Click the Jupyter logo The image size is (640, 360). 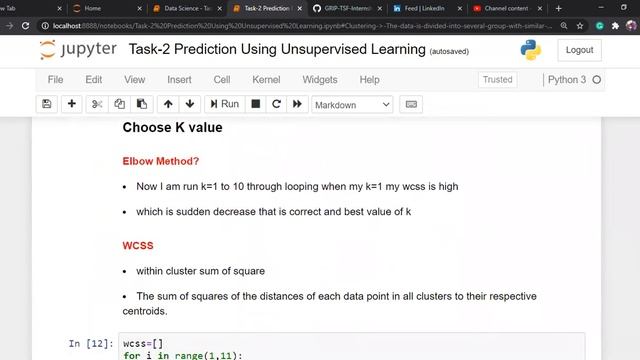coord(78,50)
